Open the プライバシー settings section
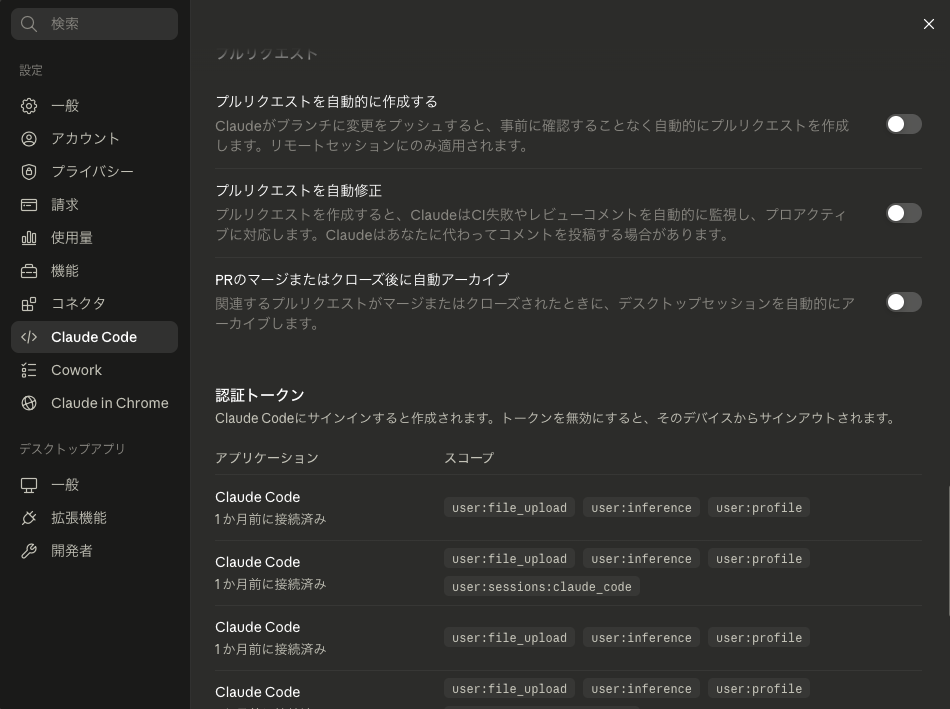Image resolution: width=950 pixels, height=709 pixels. (95, 172)
